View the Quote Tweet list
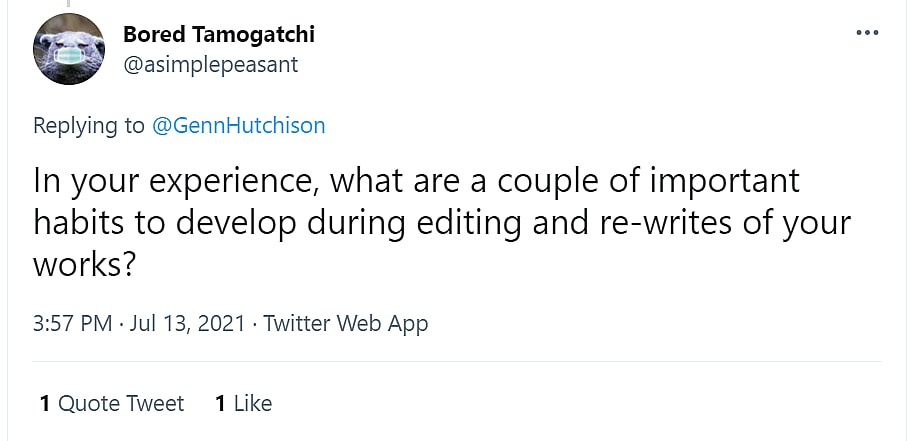 pos(121,403)
